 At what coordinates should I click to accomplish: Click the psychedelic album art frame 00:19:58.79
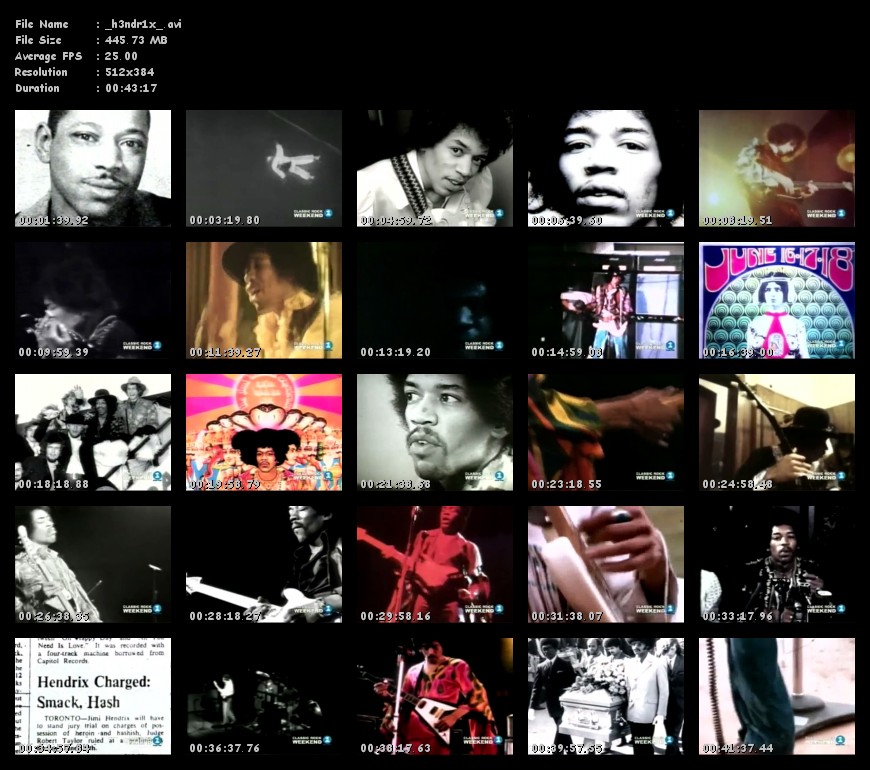(264, 432)
